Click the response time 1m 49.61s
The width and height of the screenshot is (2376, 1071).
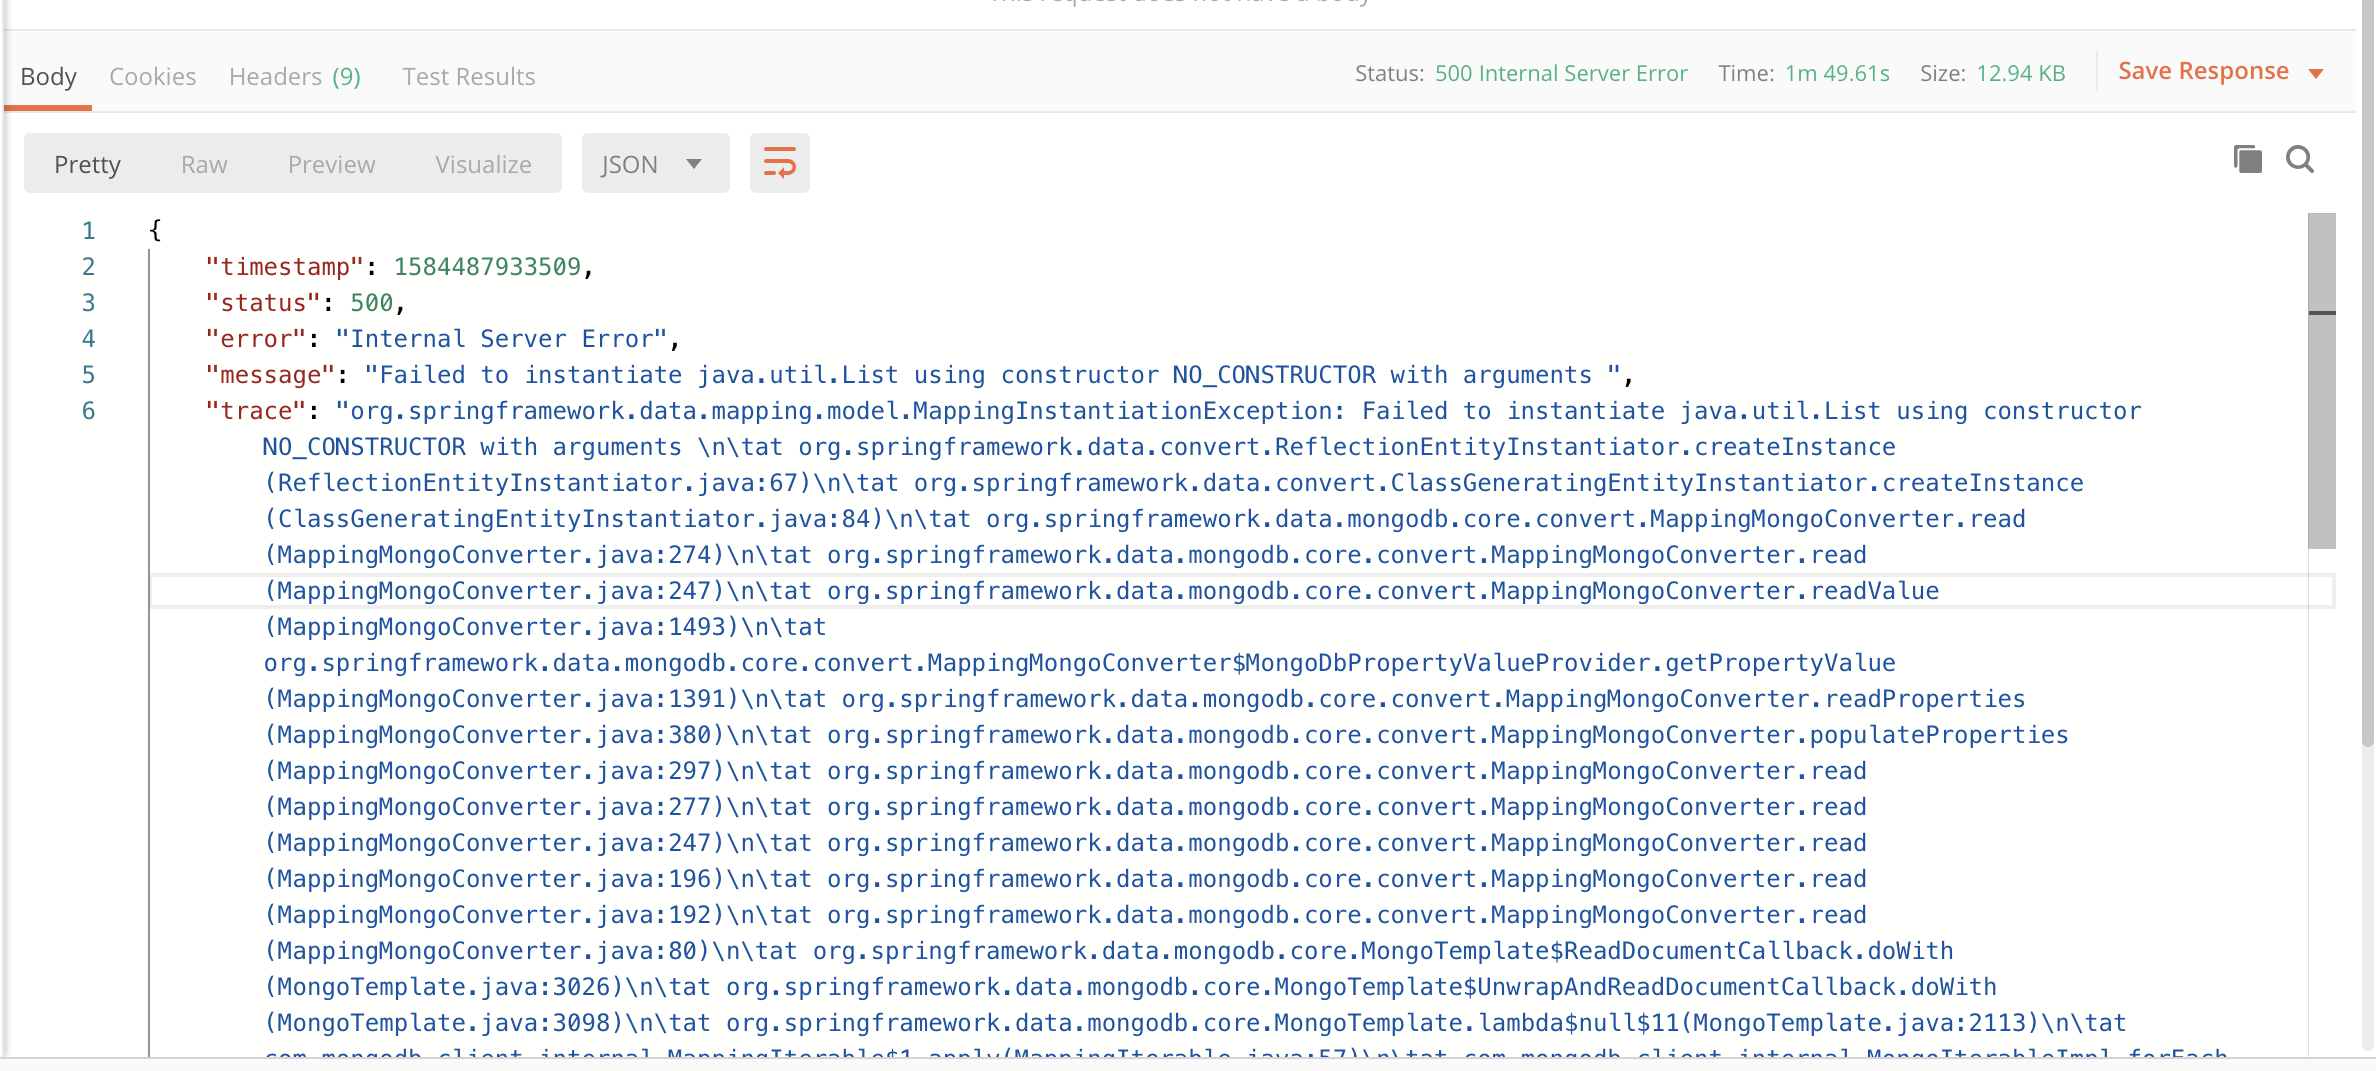(1837, 73)
